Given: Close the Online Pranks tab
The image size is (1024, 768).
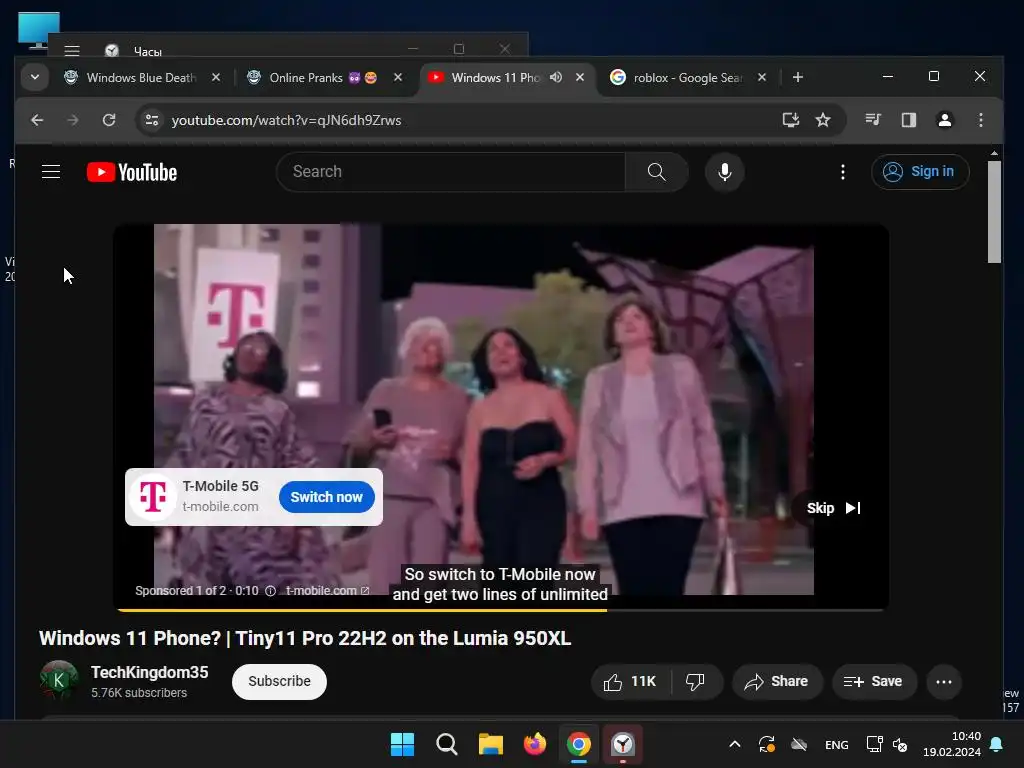Looking at the screenshot, I should 398,77.
